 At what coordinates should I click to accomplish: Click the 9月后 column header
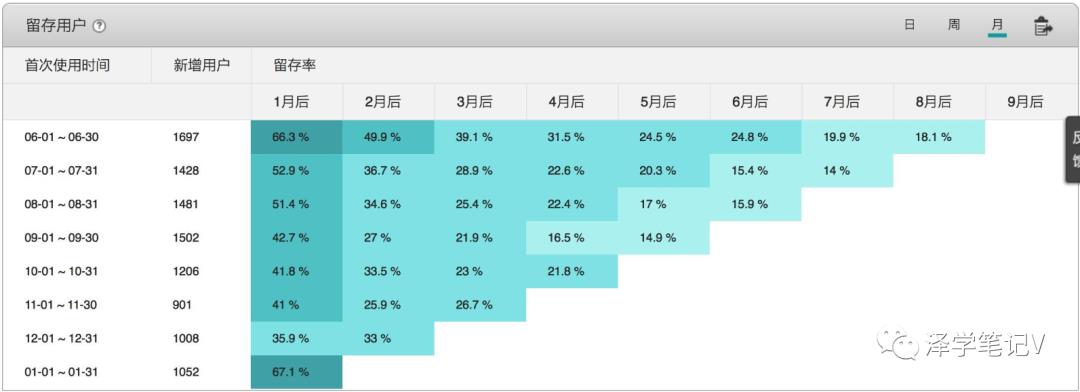tap(1025, 102)
